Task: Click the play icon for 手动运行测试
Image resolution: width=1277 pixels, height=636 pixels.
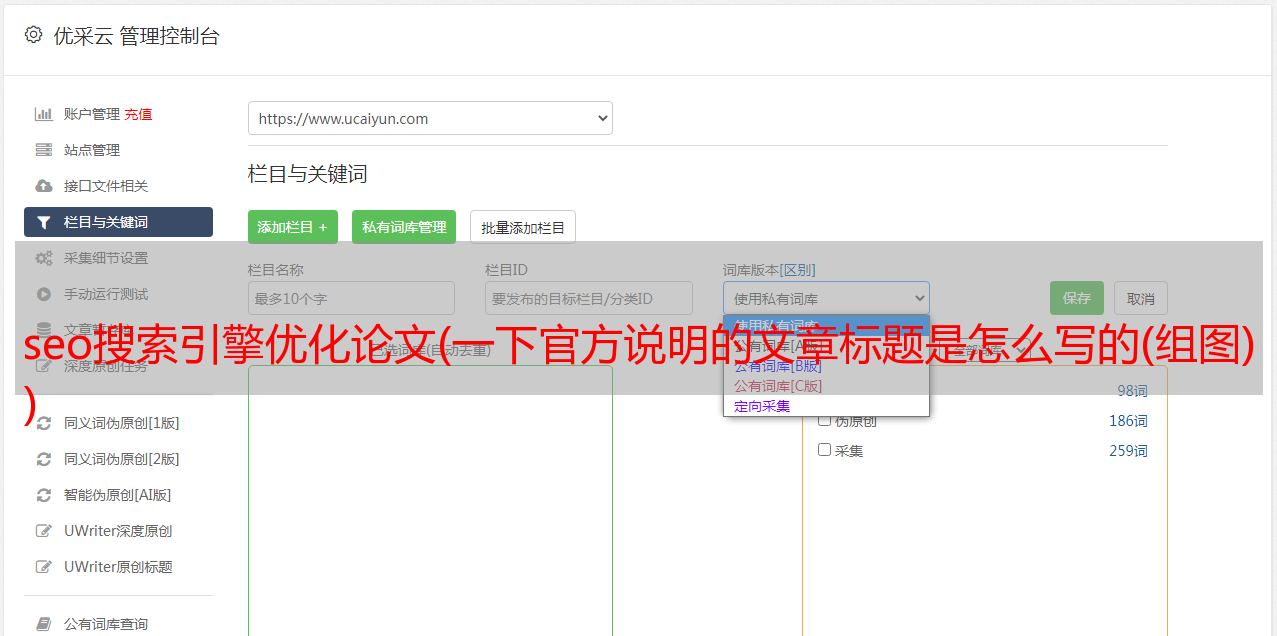Action: (x=43, y=294)
